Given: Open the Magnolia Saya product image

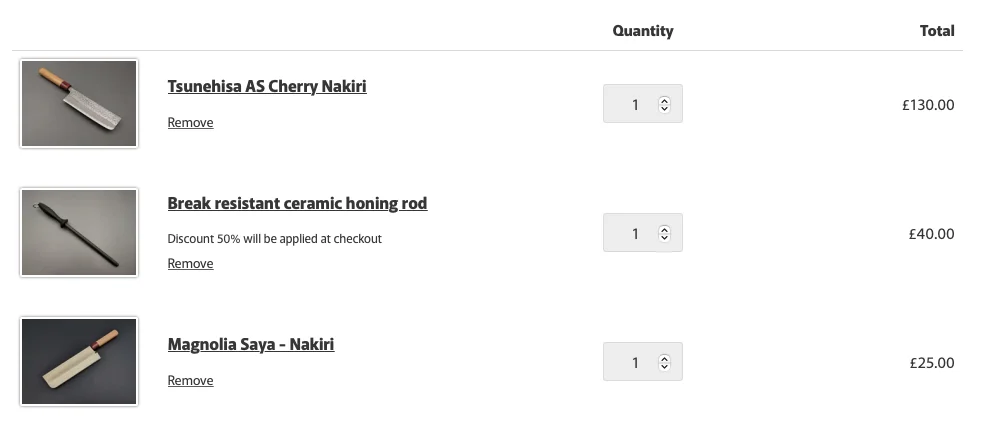Looking at the screenshot, I should click(79, 362).
